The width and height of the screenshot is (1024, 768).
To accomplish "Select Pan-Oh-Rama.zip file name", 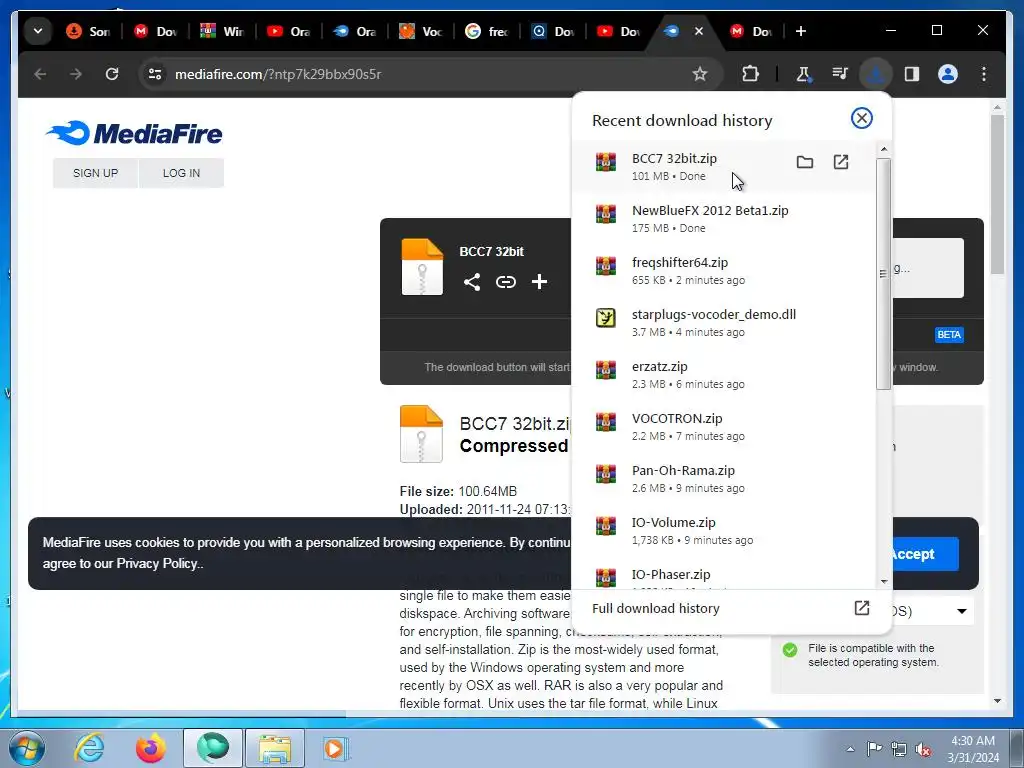I will (x=683, y=470).
